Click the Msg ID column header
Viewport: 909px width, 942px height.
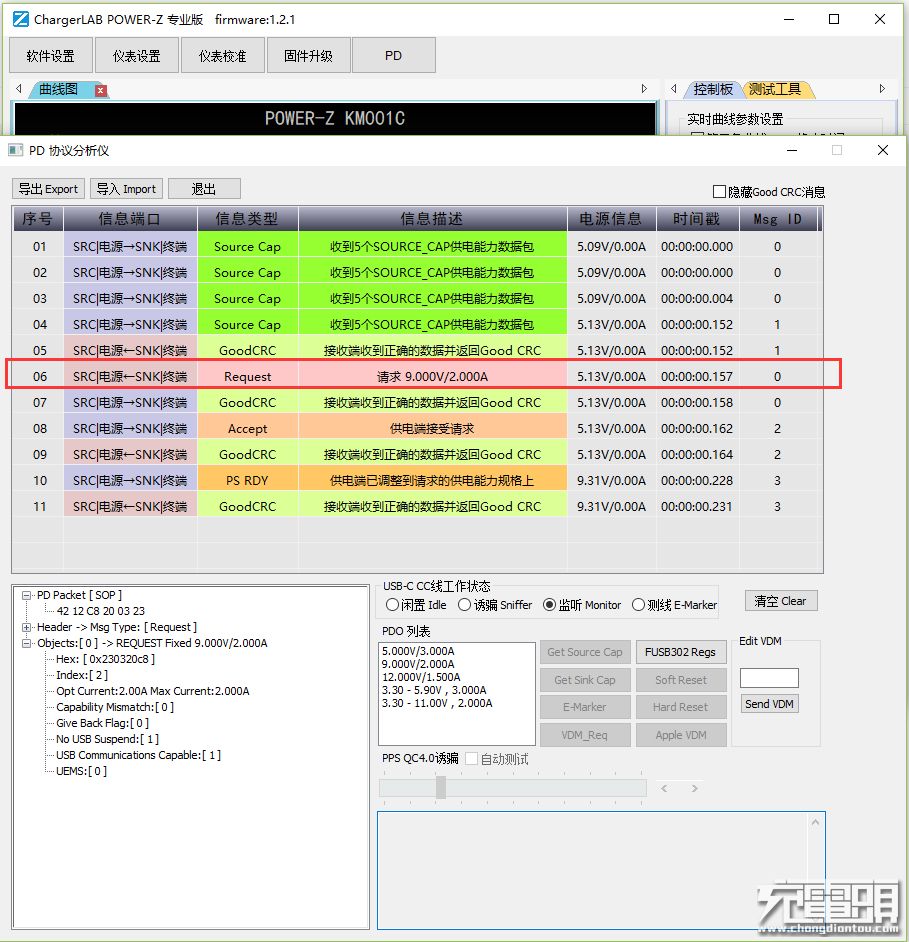[x=777, y=219]
